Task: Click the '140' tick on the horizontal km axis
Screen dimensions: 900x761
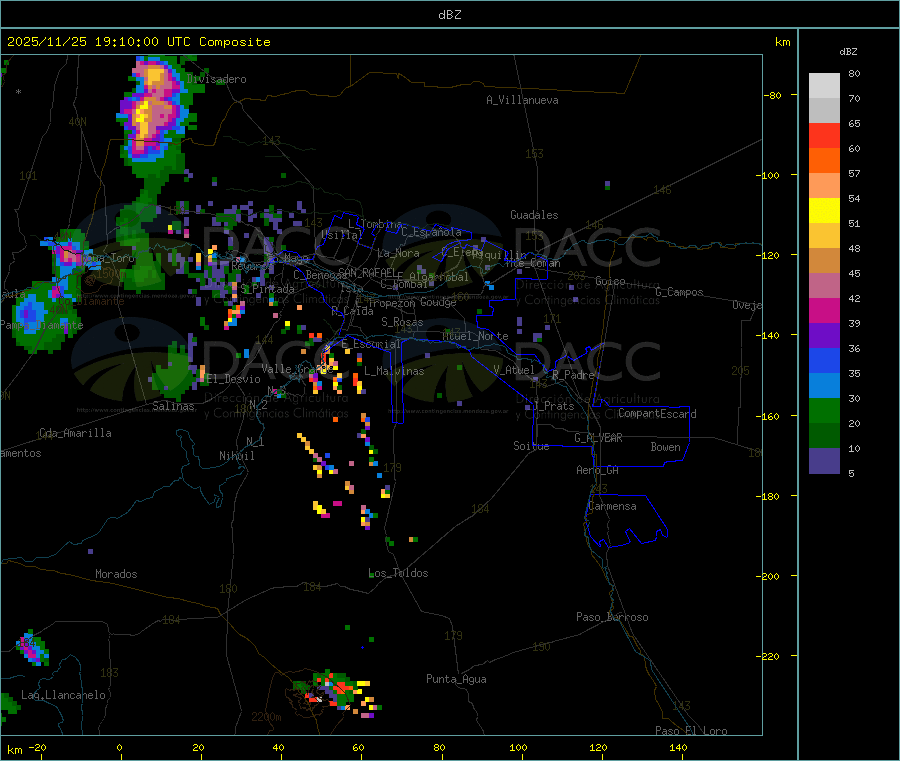Action: (x=678, y=747)
